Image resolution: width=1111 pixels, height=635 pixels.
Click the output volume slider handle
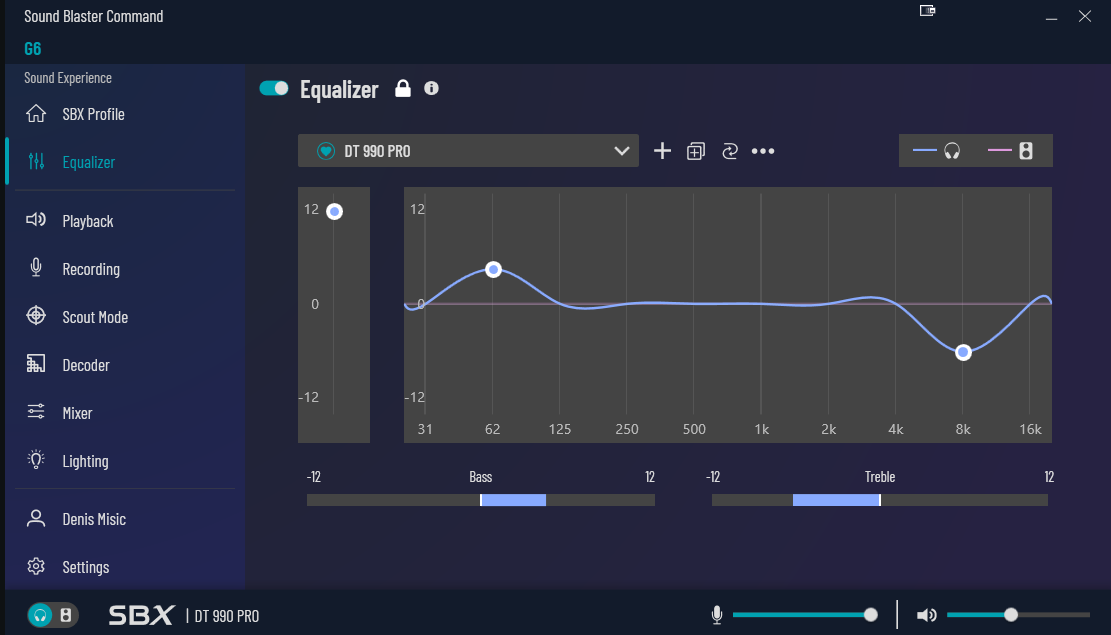[1011, 614]
